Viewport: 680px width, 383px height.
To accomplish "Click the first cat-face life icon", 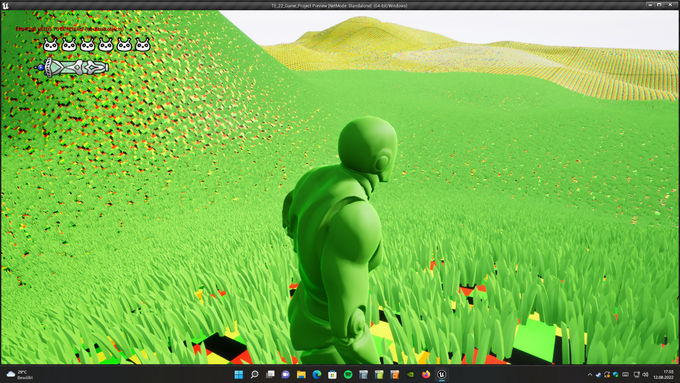I will [51, 45].
